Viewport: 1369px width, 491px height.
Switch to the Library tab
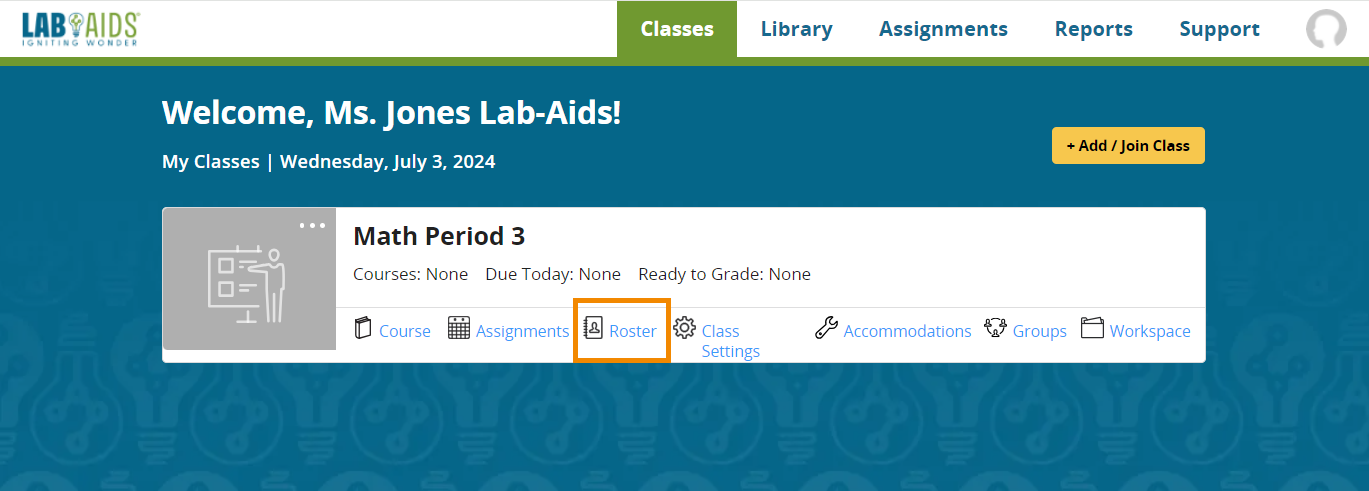796,29
